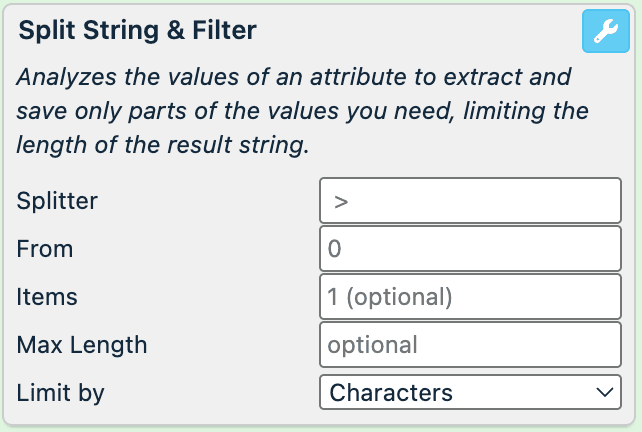Click the From input field
642x432 pixels.
tap(470, 248)
